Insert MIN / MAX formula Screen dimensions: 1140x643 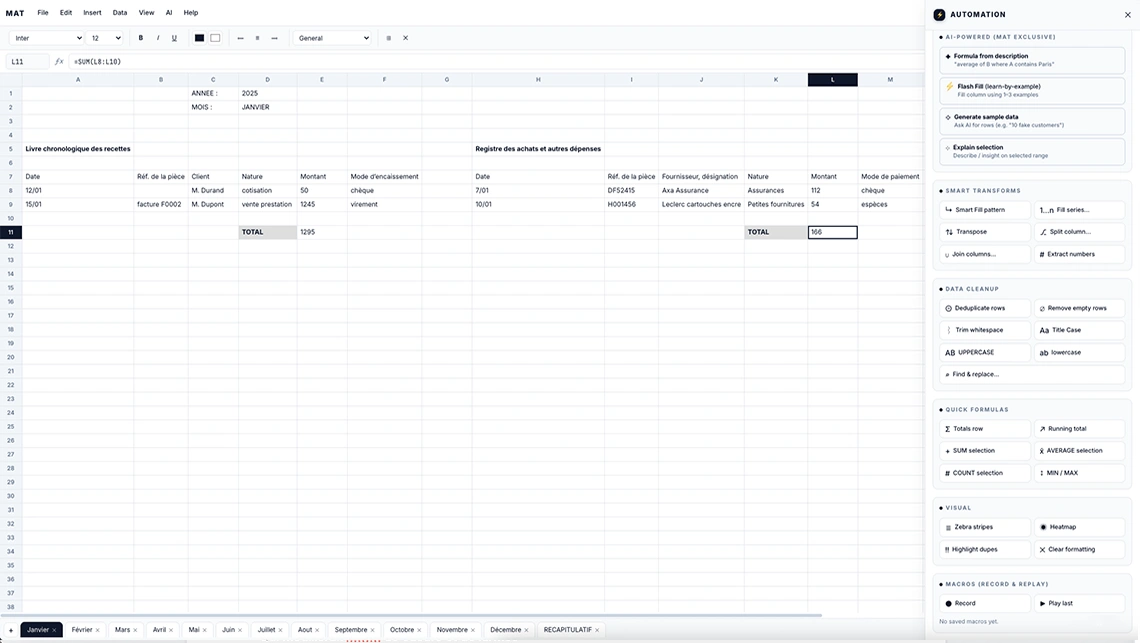[1079, 473]
